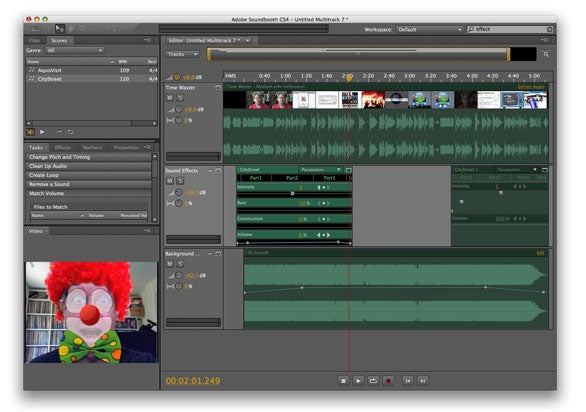Image resolution: width=586 pixels, height=412 pixels.
Task: Mute the Sound Effects track
Action: point(170,181)
